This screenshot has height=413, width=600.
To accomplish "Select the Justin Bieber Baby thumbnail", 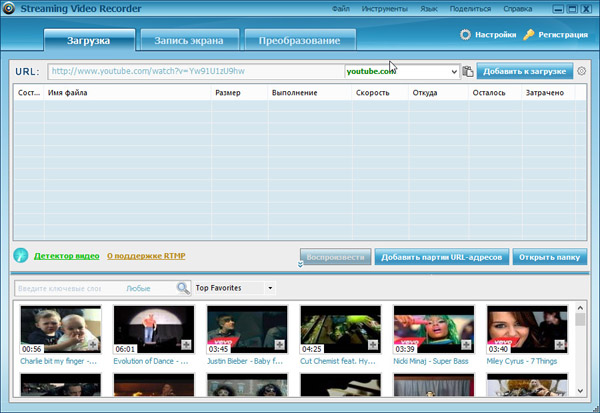I will coord(246,330).
